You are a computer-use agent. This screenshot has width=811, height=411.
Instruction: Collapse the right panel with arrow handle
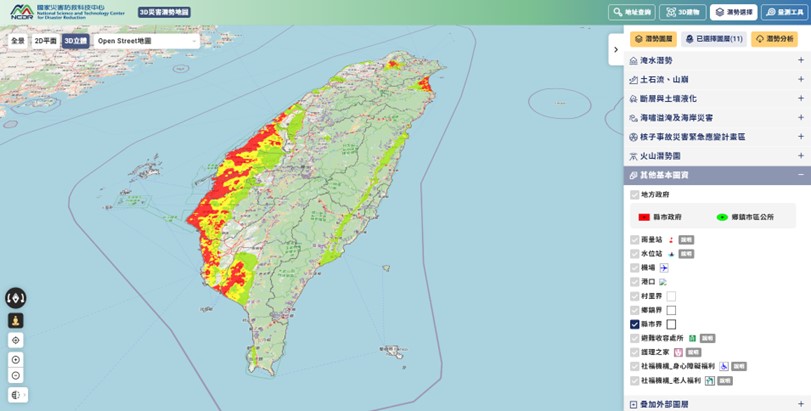[616, 50]
